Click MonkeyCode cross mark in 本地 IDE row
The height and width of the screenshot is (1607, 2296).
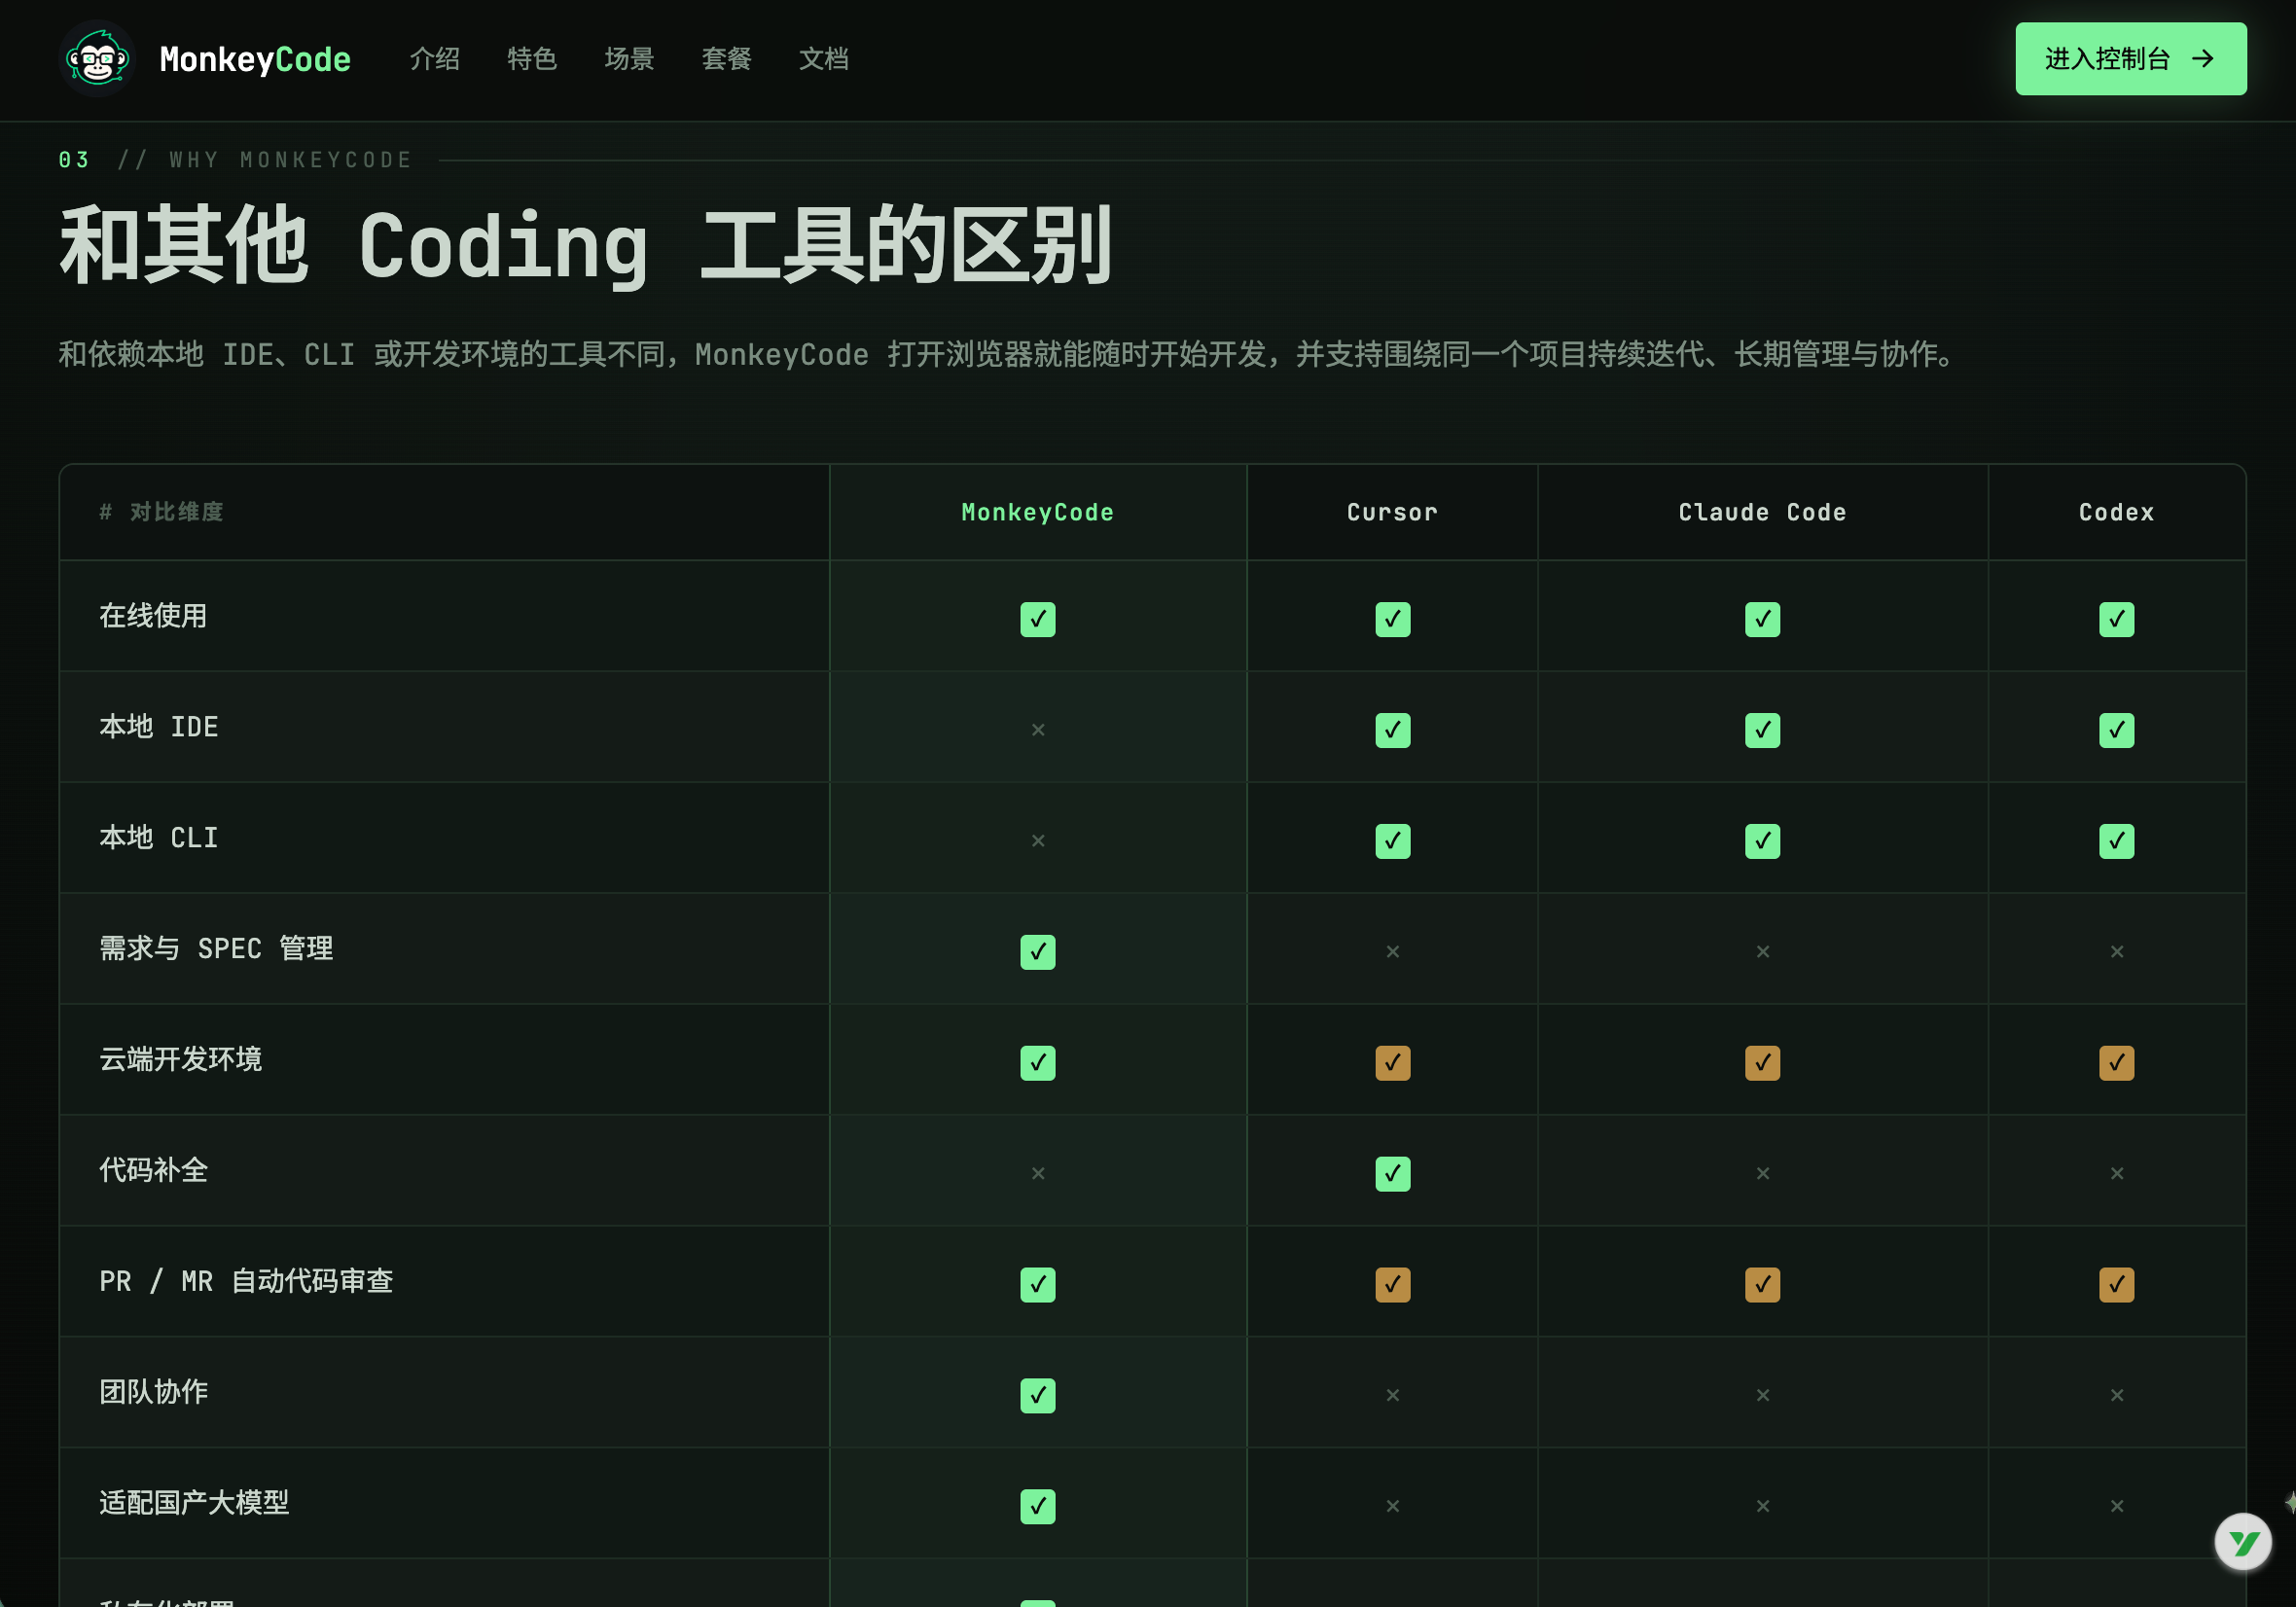tap(1037, 730)
